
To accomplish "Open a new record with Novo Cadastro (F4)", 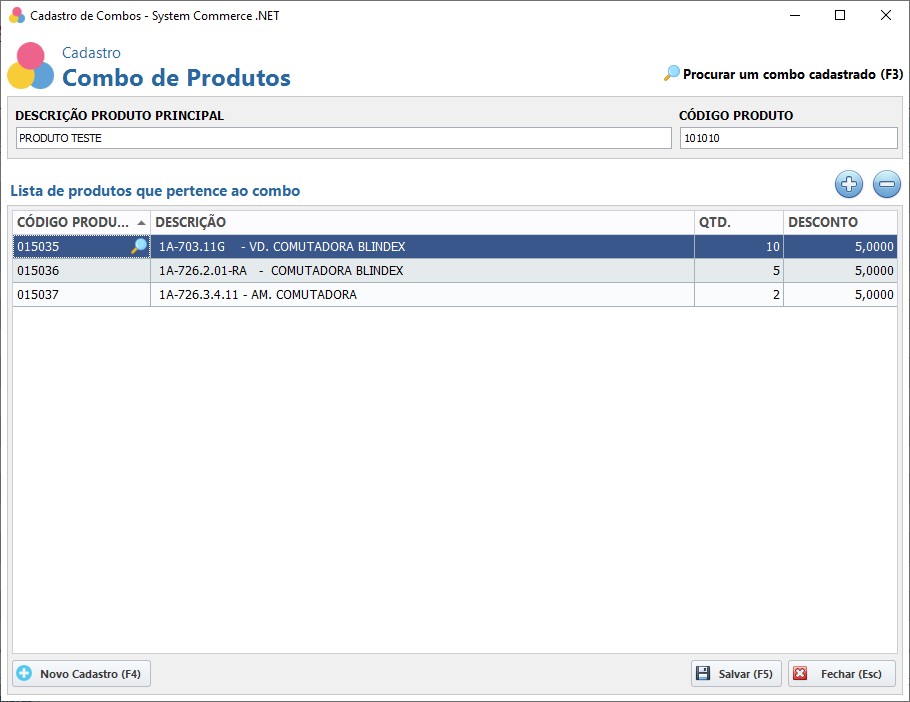I will pos(80,673).
